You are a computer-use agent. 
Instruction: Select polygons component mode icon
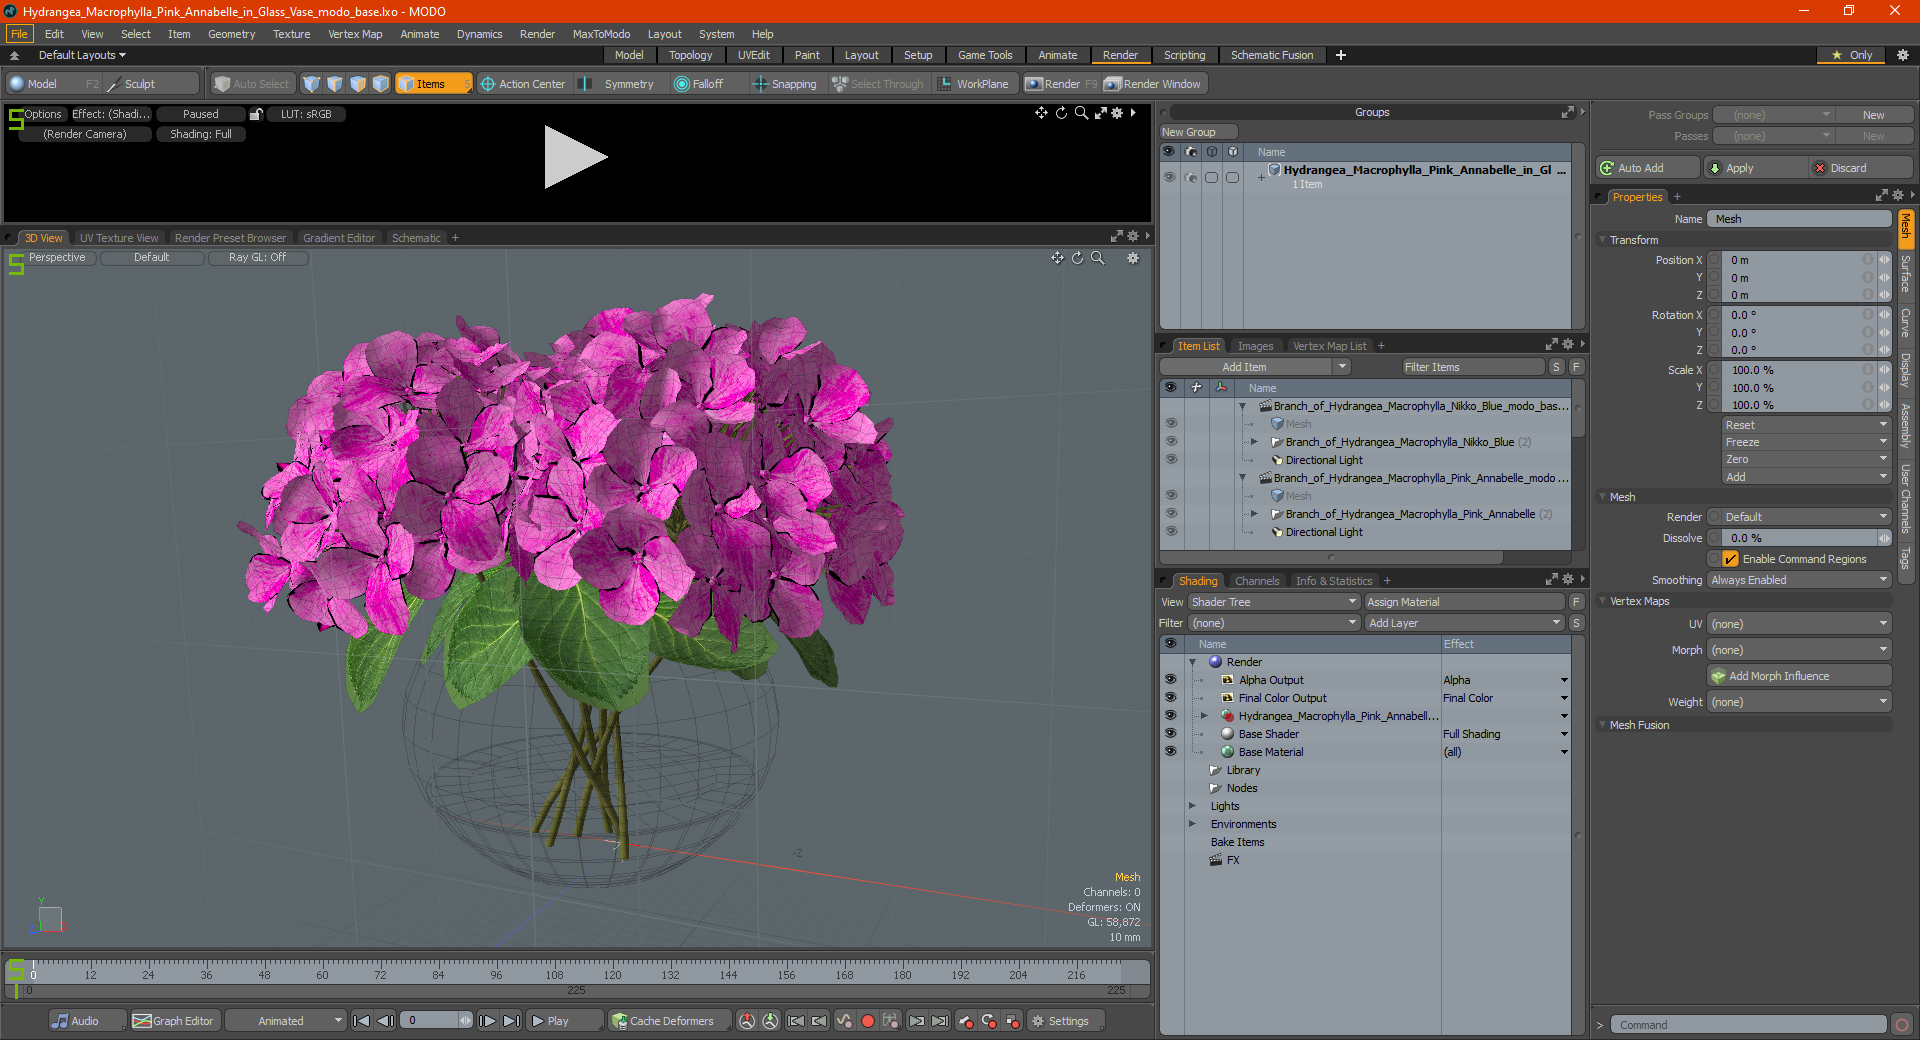pyautogui.click(x=358, y=84)
